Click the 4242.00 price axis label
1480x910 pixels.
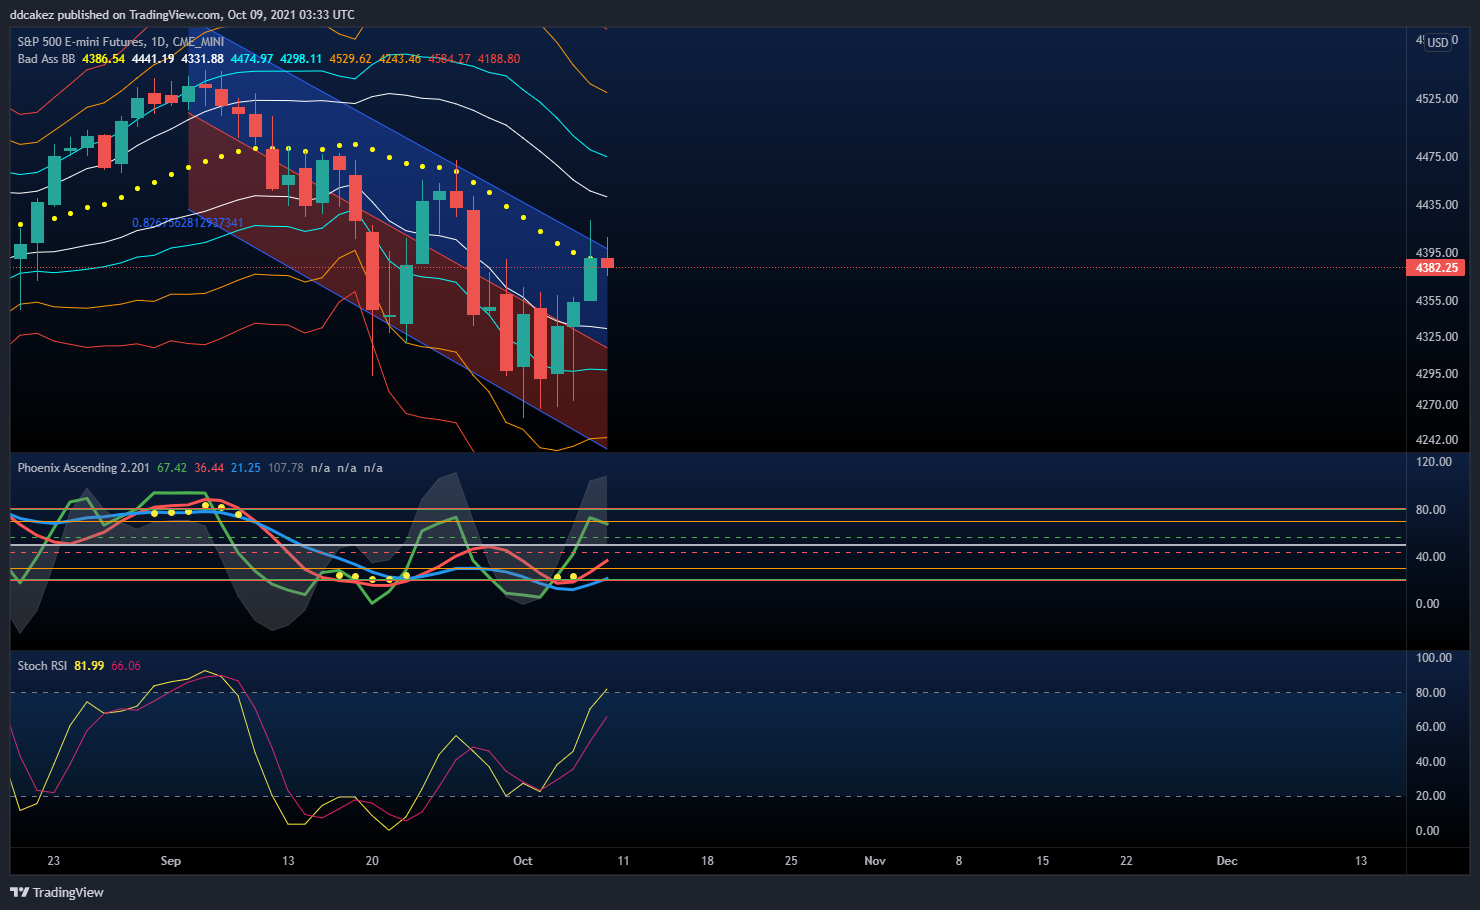click(1436, 440)
